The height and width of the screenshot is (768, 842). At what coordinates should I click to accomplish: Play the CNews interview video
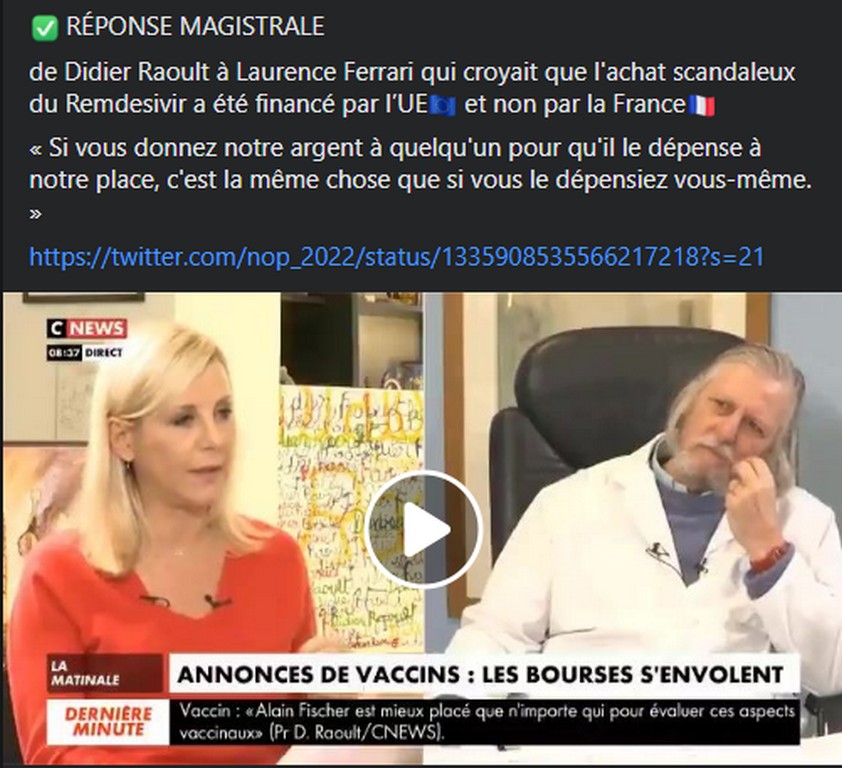point(423,530)
